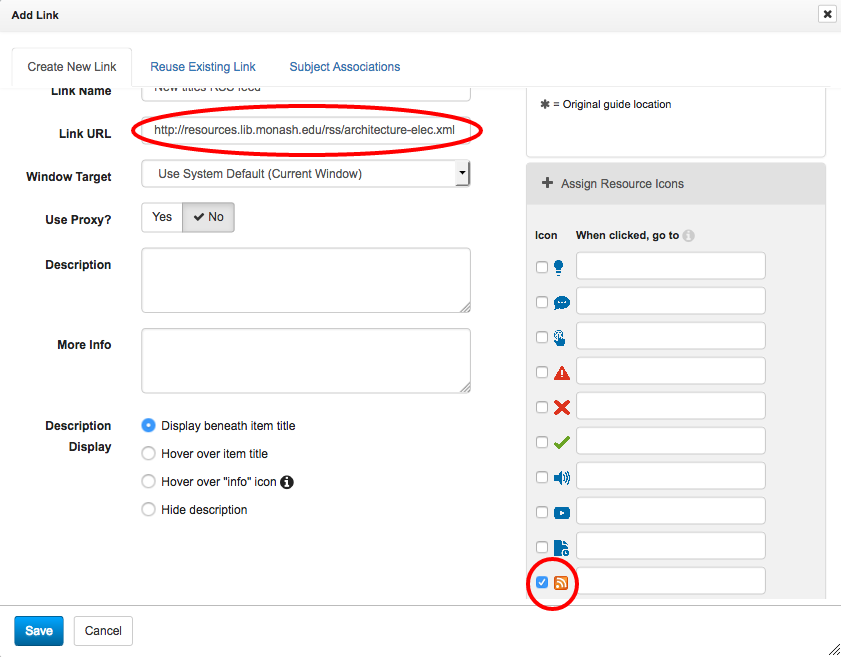Set Use Proxy to Yes

coord(162,217)
